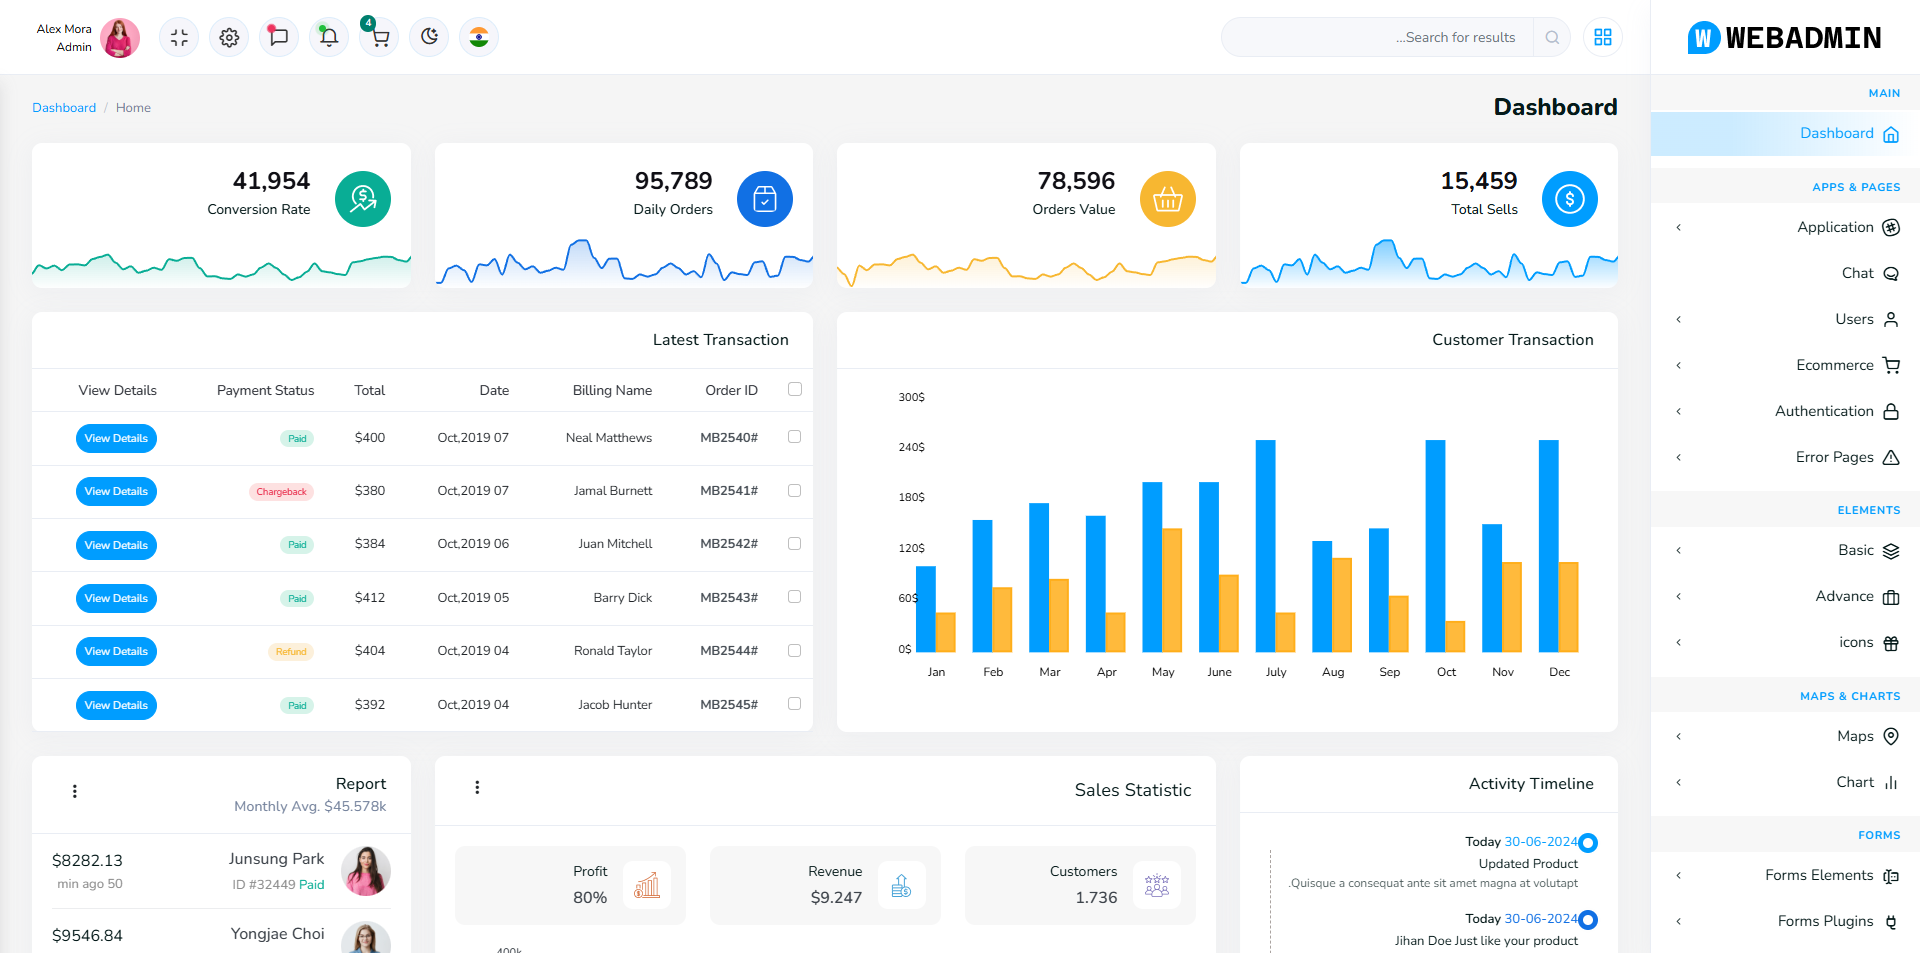Check the select-all checkbox in Order ID header
Screen dimensions: 1920x953
(795, 390)
